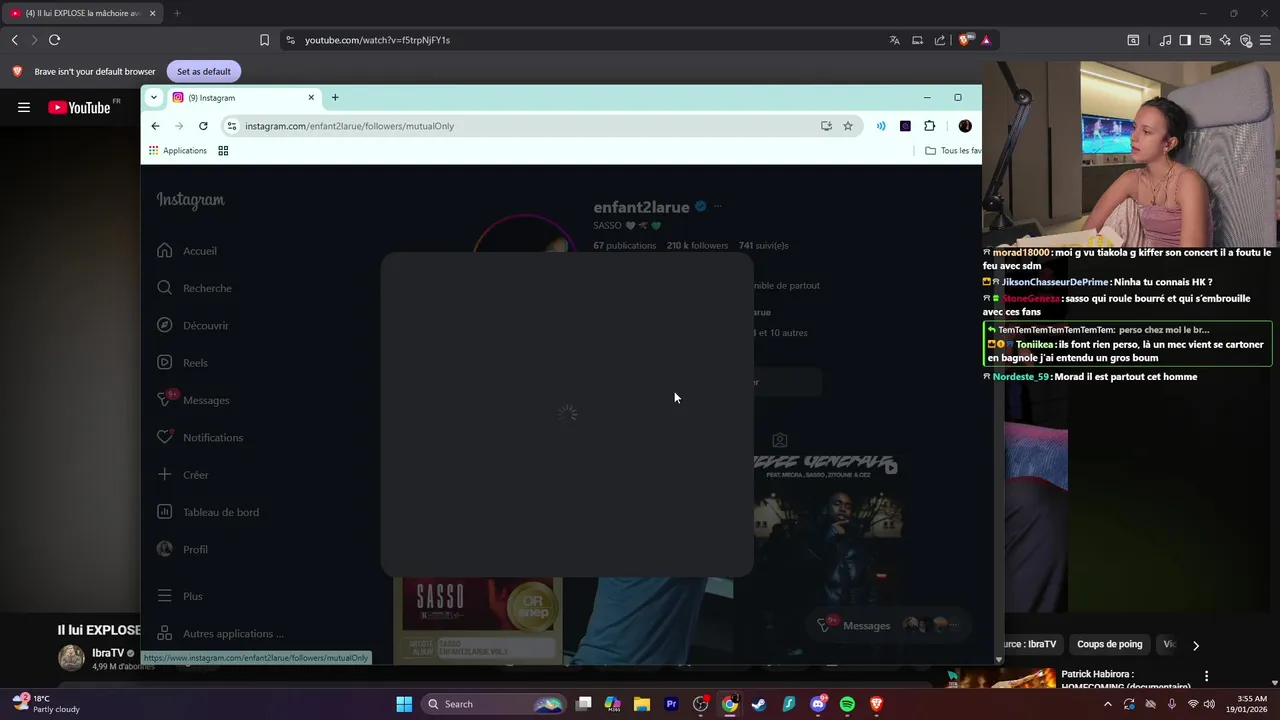Open new tab in inner Chrome window
This screenshot has width=1280, height=720.
(335, 97)
